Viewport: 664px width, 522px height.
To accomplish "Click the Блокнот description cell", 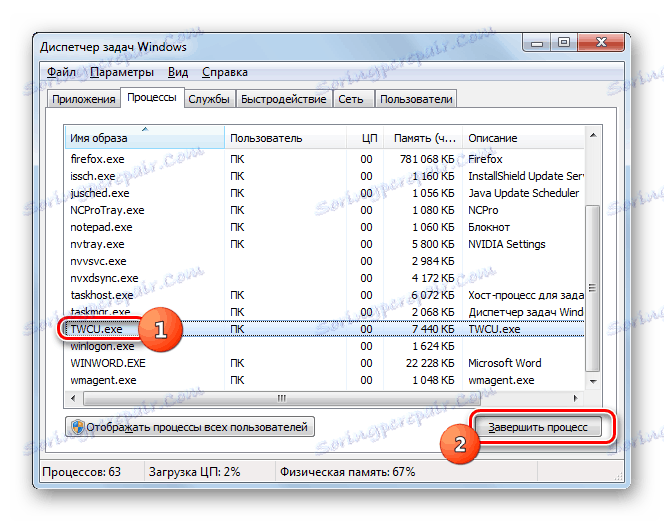I will (x=489, y=227).
